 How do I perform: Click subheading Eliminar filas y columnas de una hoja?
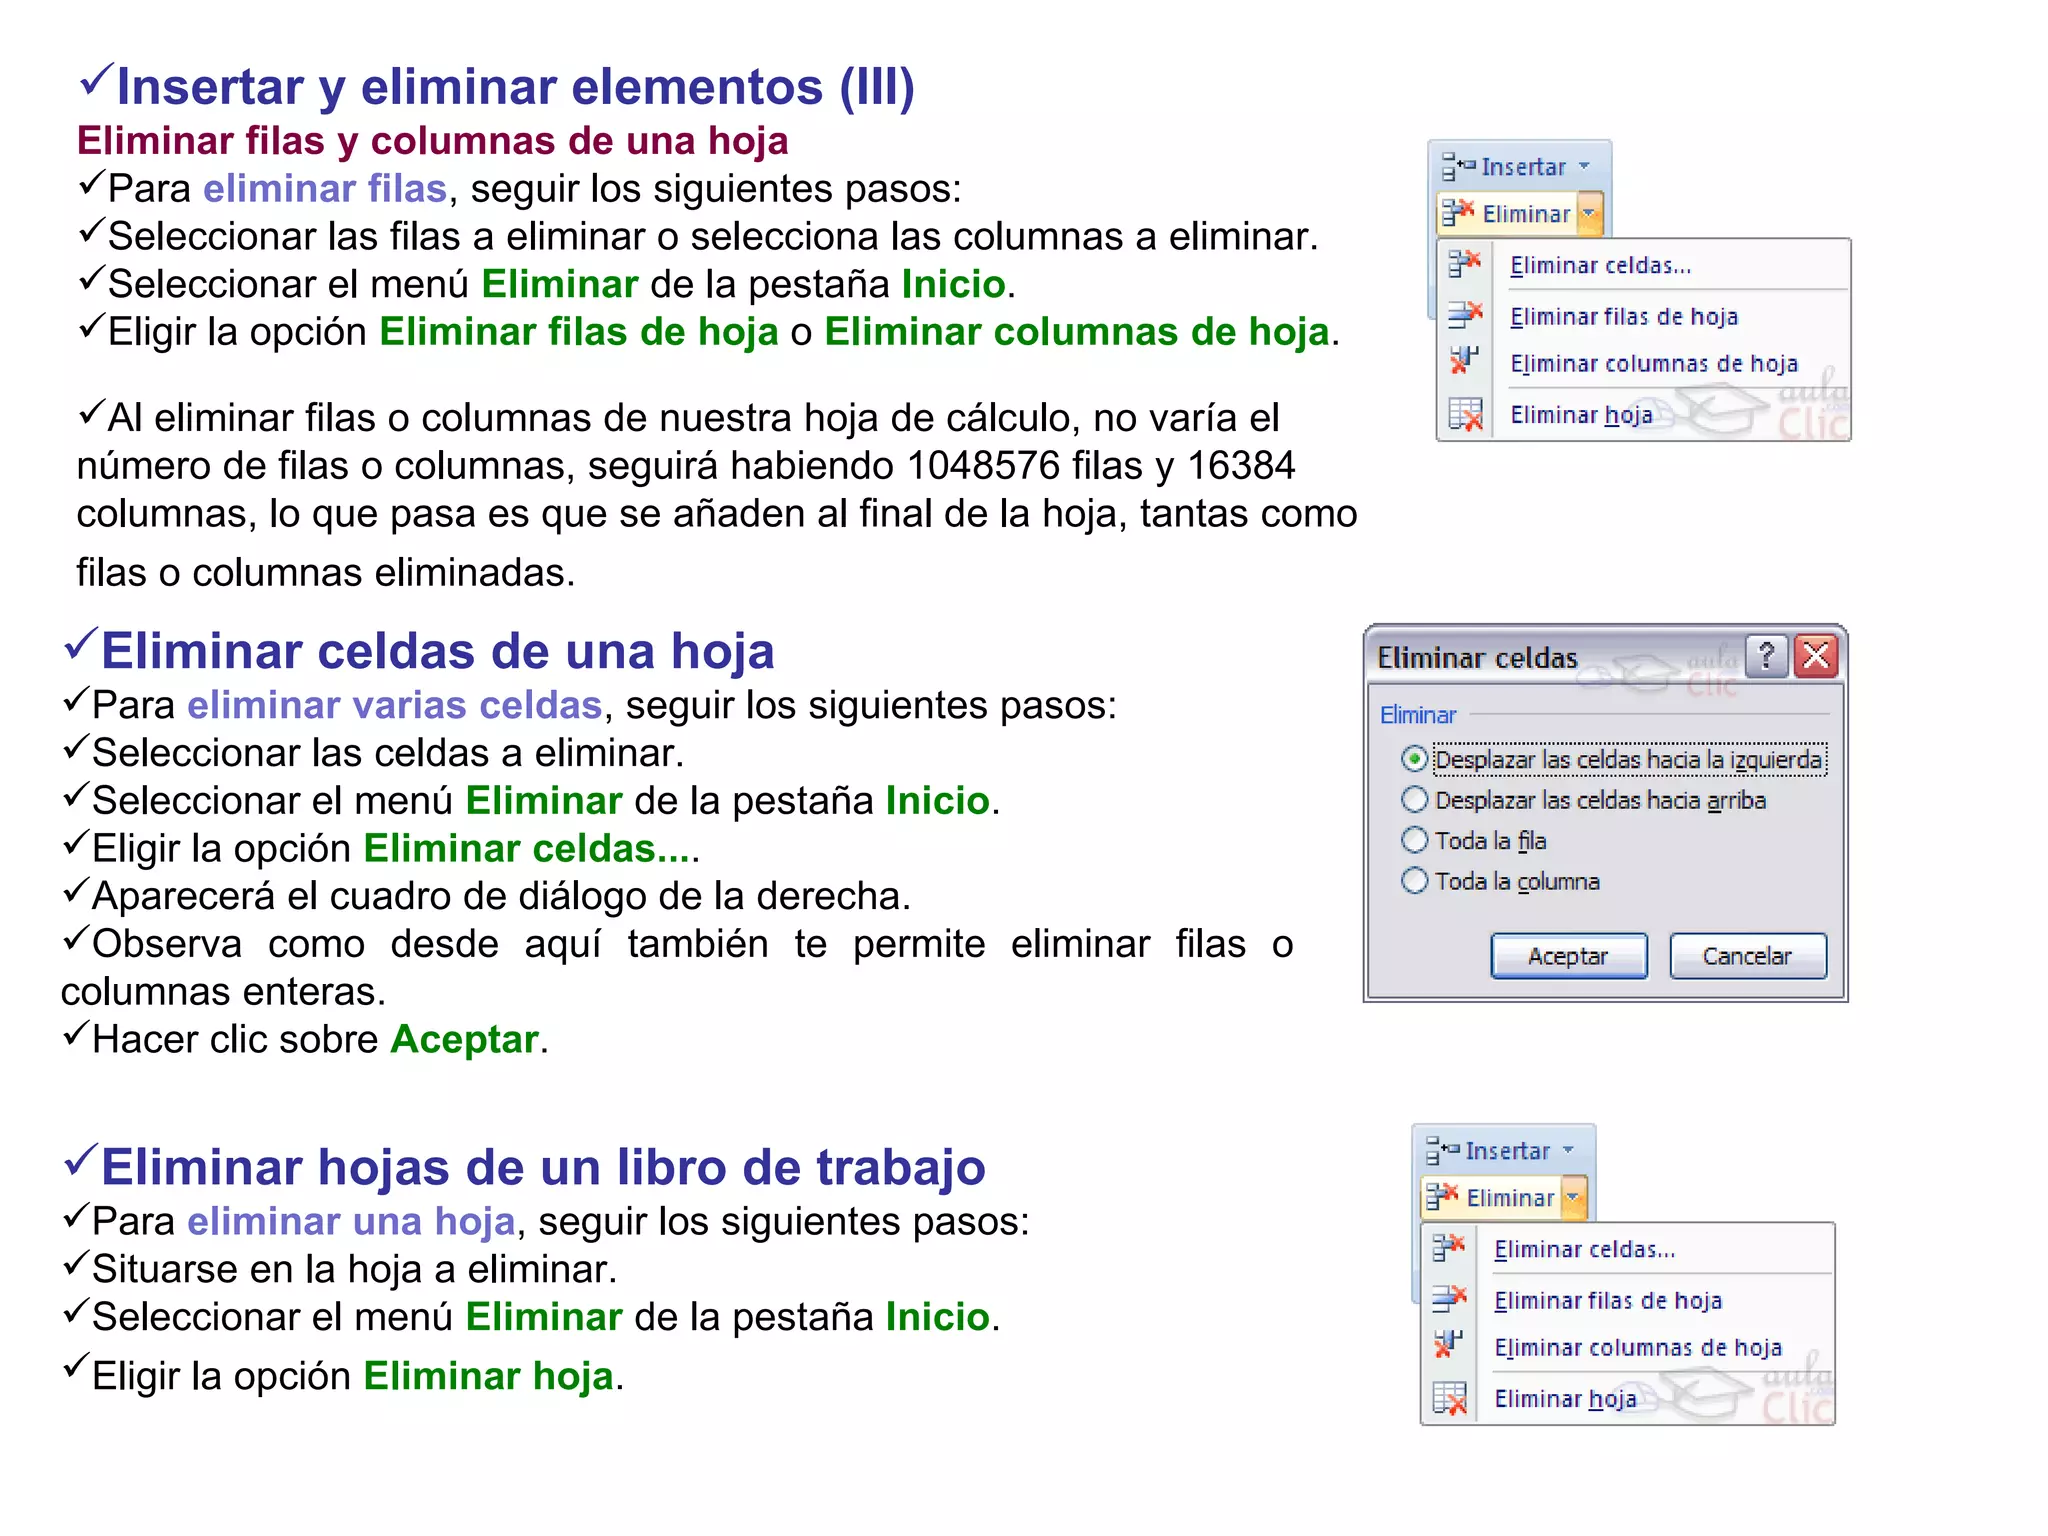click(433, 140)
